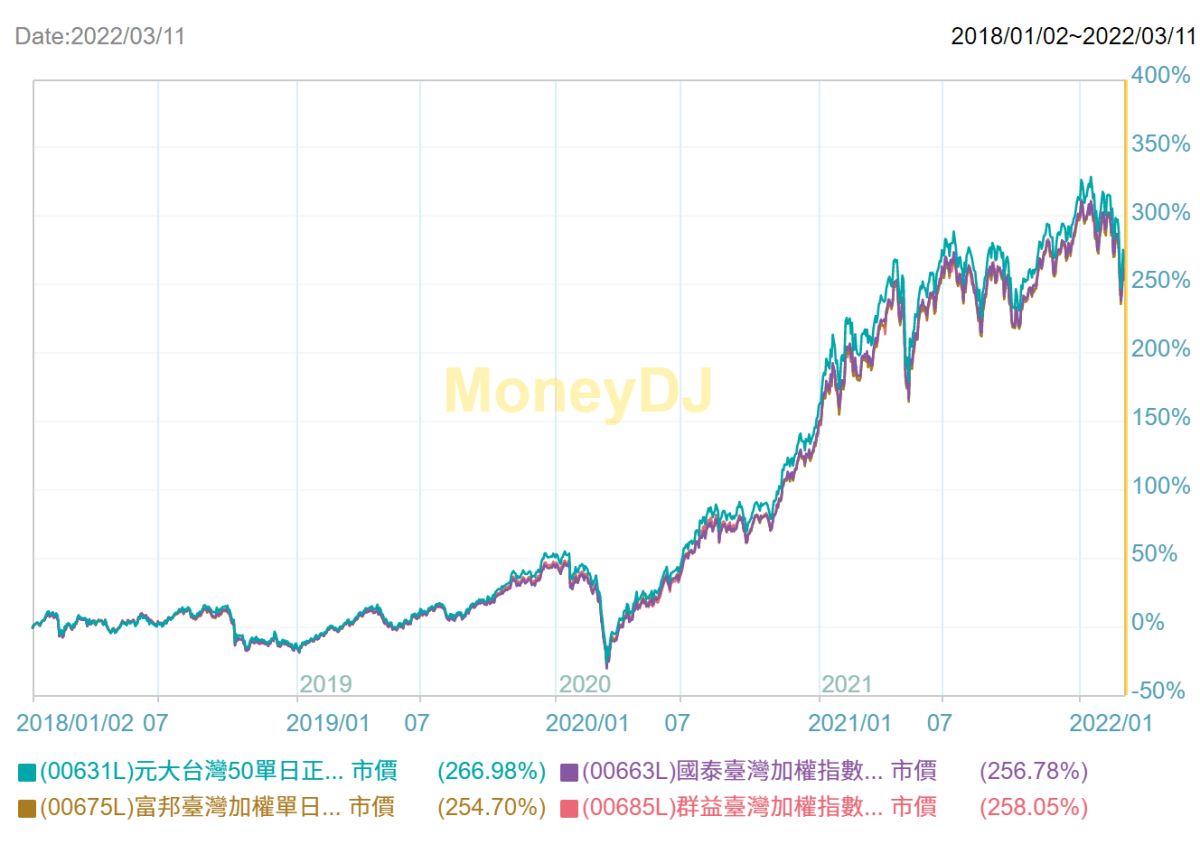Click the 2020 year marker inside chart
This screenshot has height=853, width=1200.
click(x=585, y=684)
